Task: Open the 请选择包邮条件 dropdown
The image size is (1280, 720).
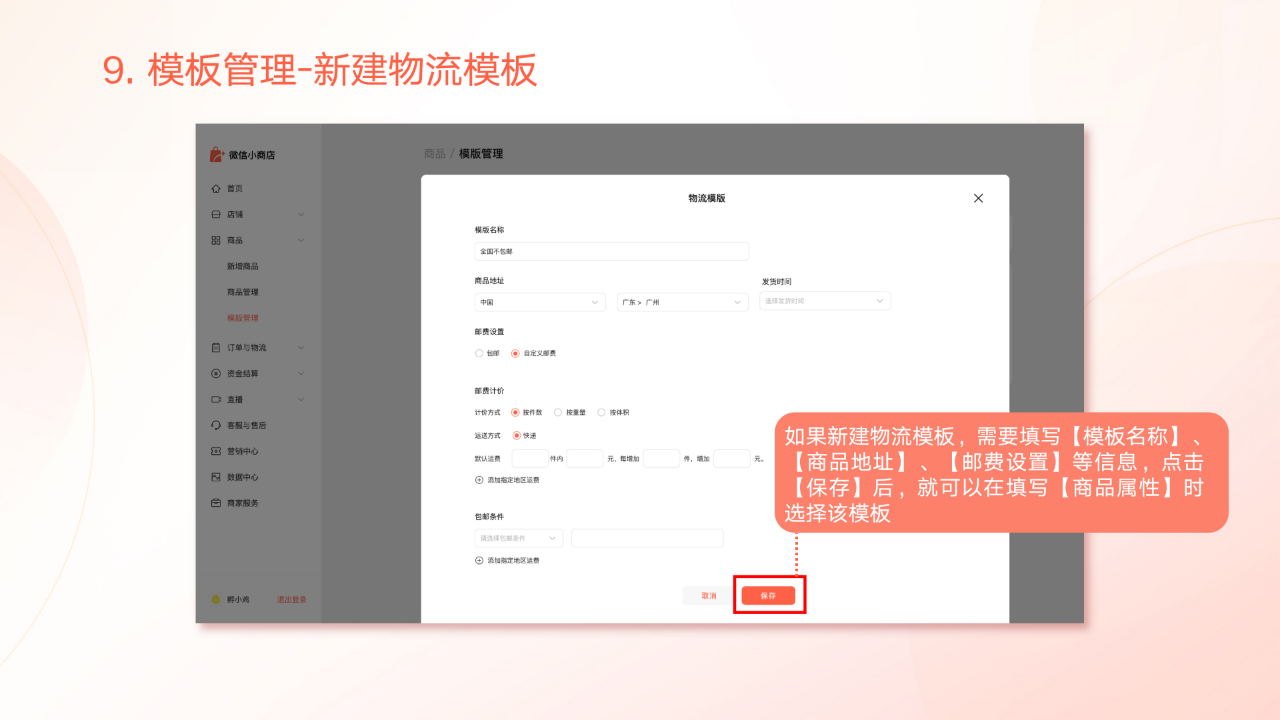Action: point(519,538)
